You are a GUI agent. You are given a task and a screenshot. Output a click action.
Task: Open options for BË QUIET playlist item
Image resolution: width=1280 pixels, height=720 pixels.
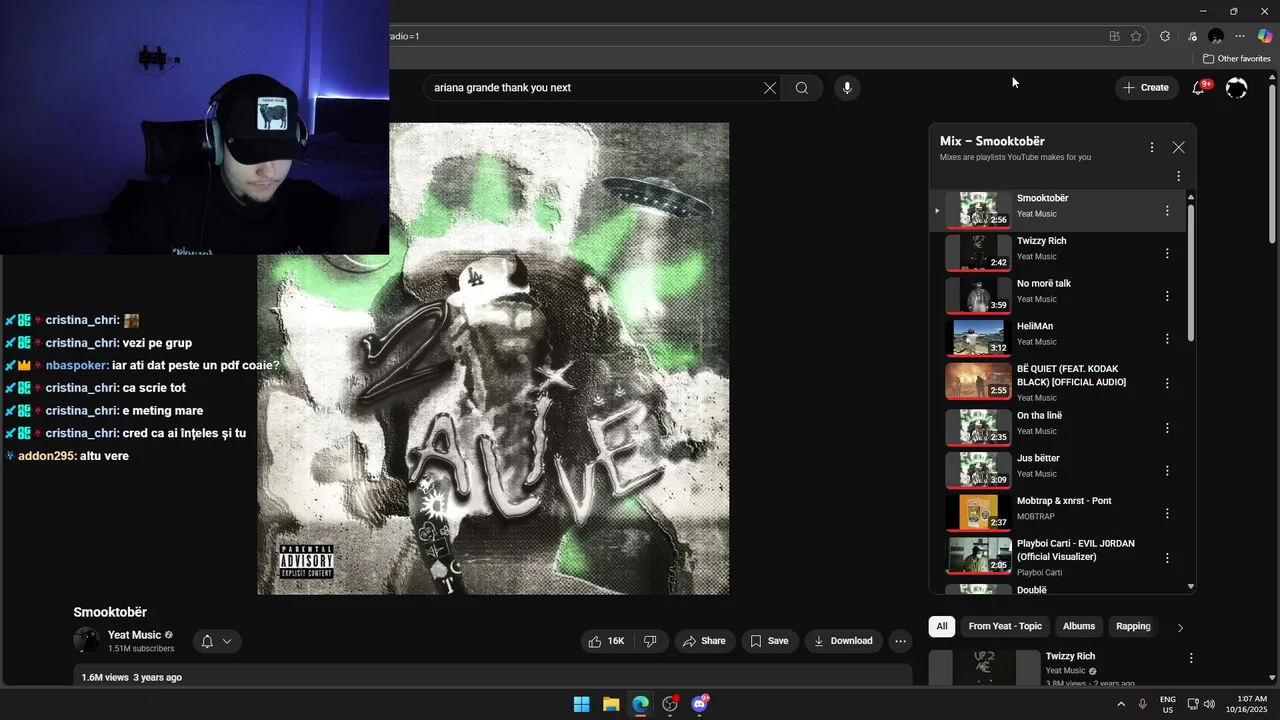pos(1167,383)
